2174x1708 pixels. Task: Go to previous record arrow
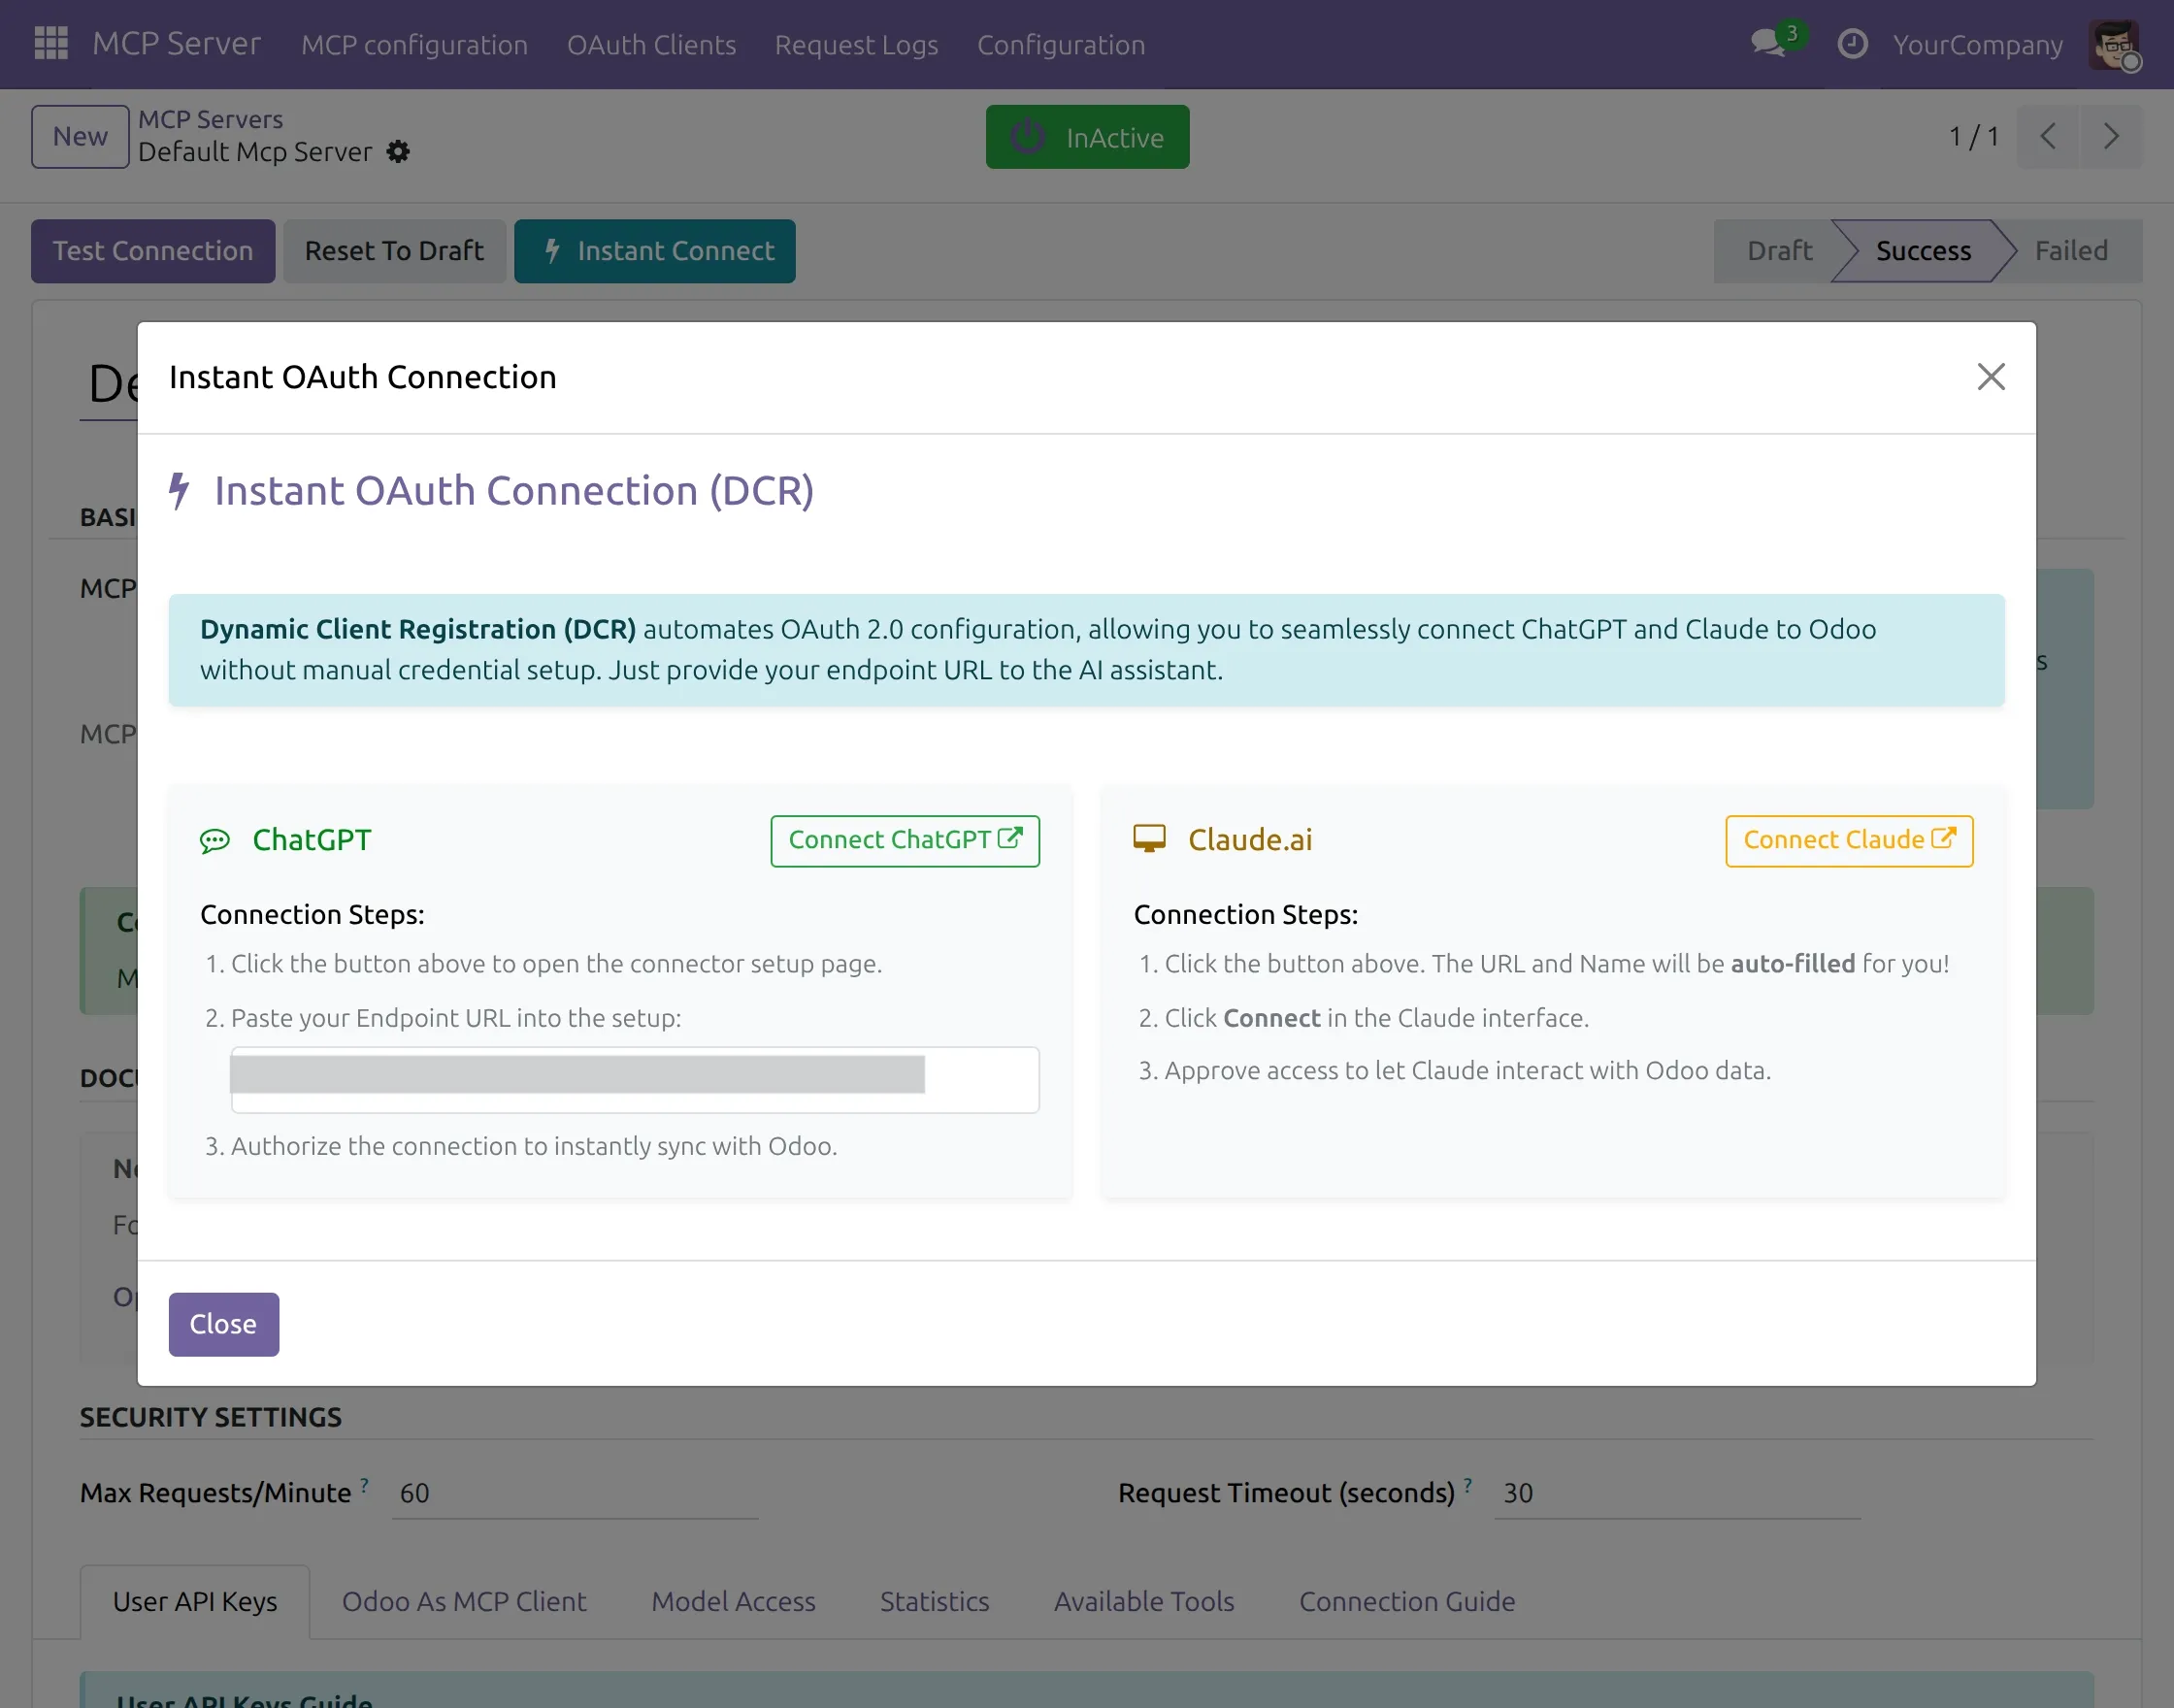coord(2047,137)
